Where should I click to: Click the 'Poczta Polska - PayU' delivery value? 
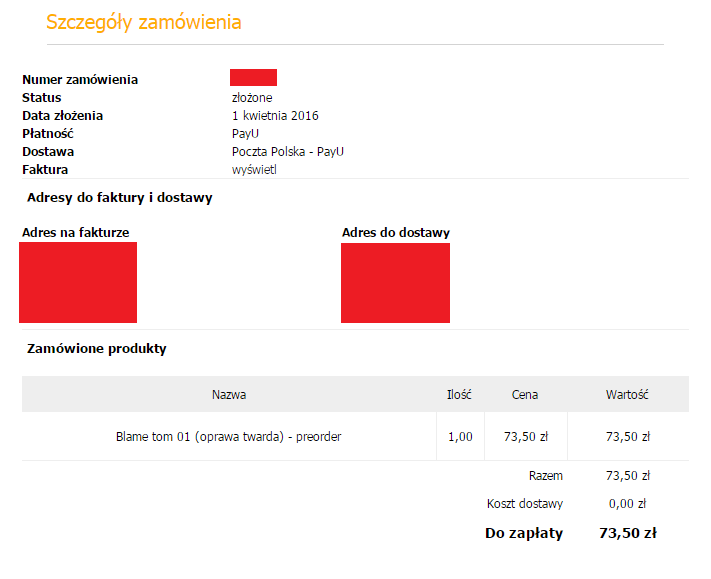pyautogui.click(x=288, y=151)
